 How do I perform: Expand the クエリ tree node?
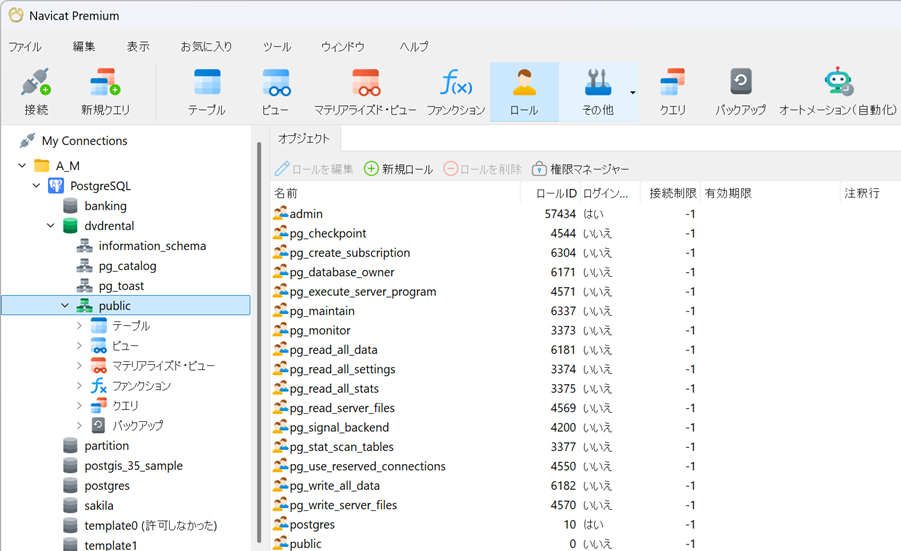[x=79, y=406]
